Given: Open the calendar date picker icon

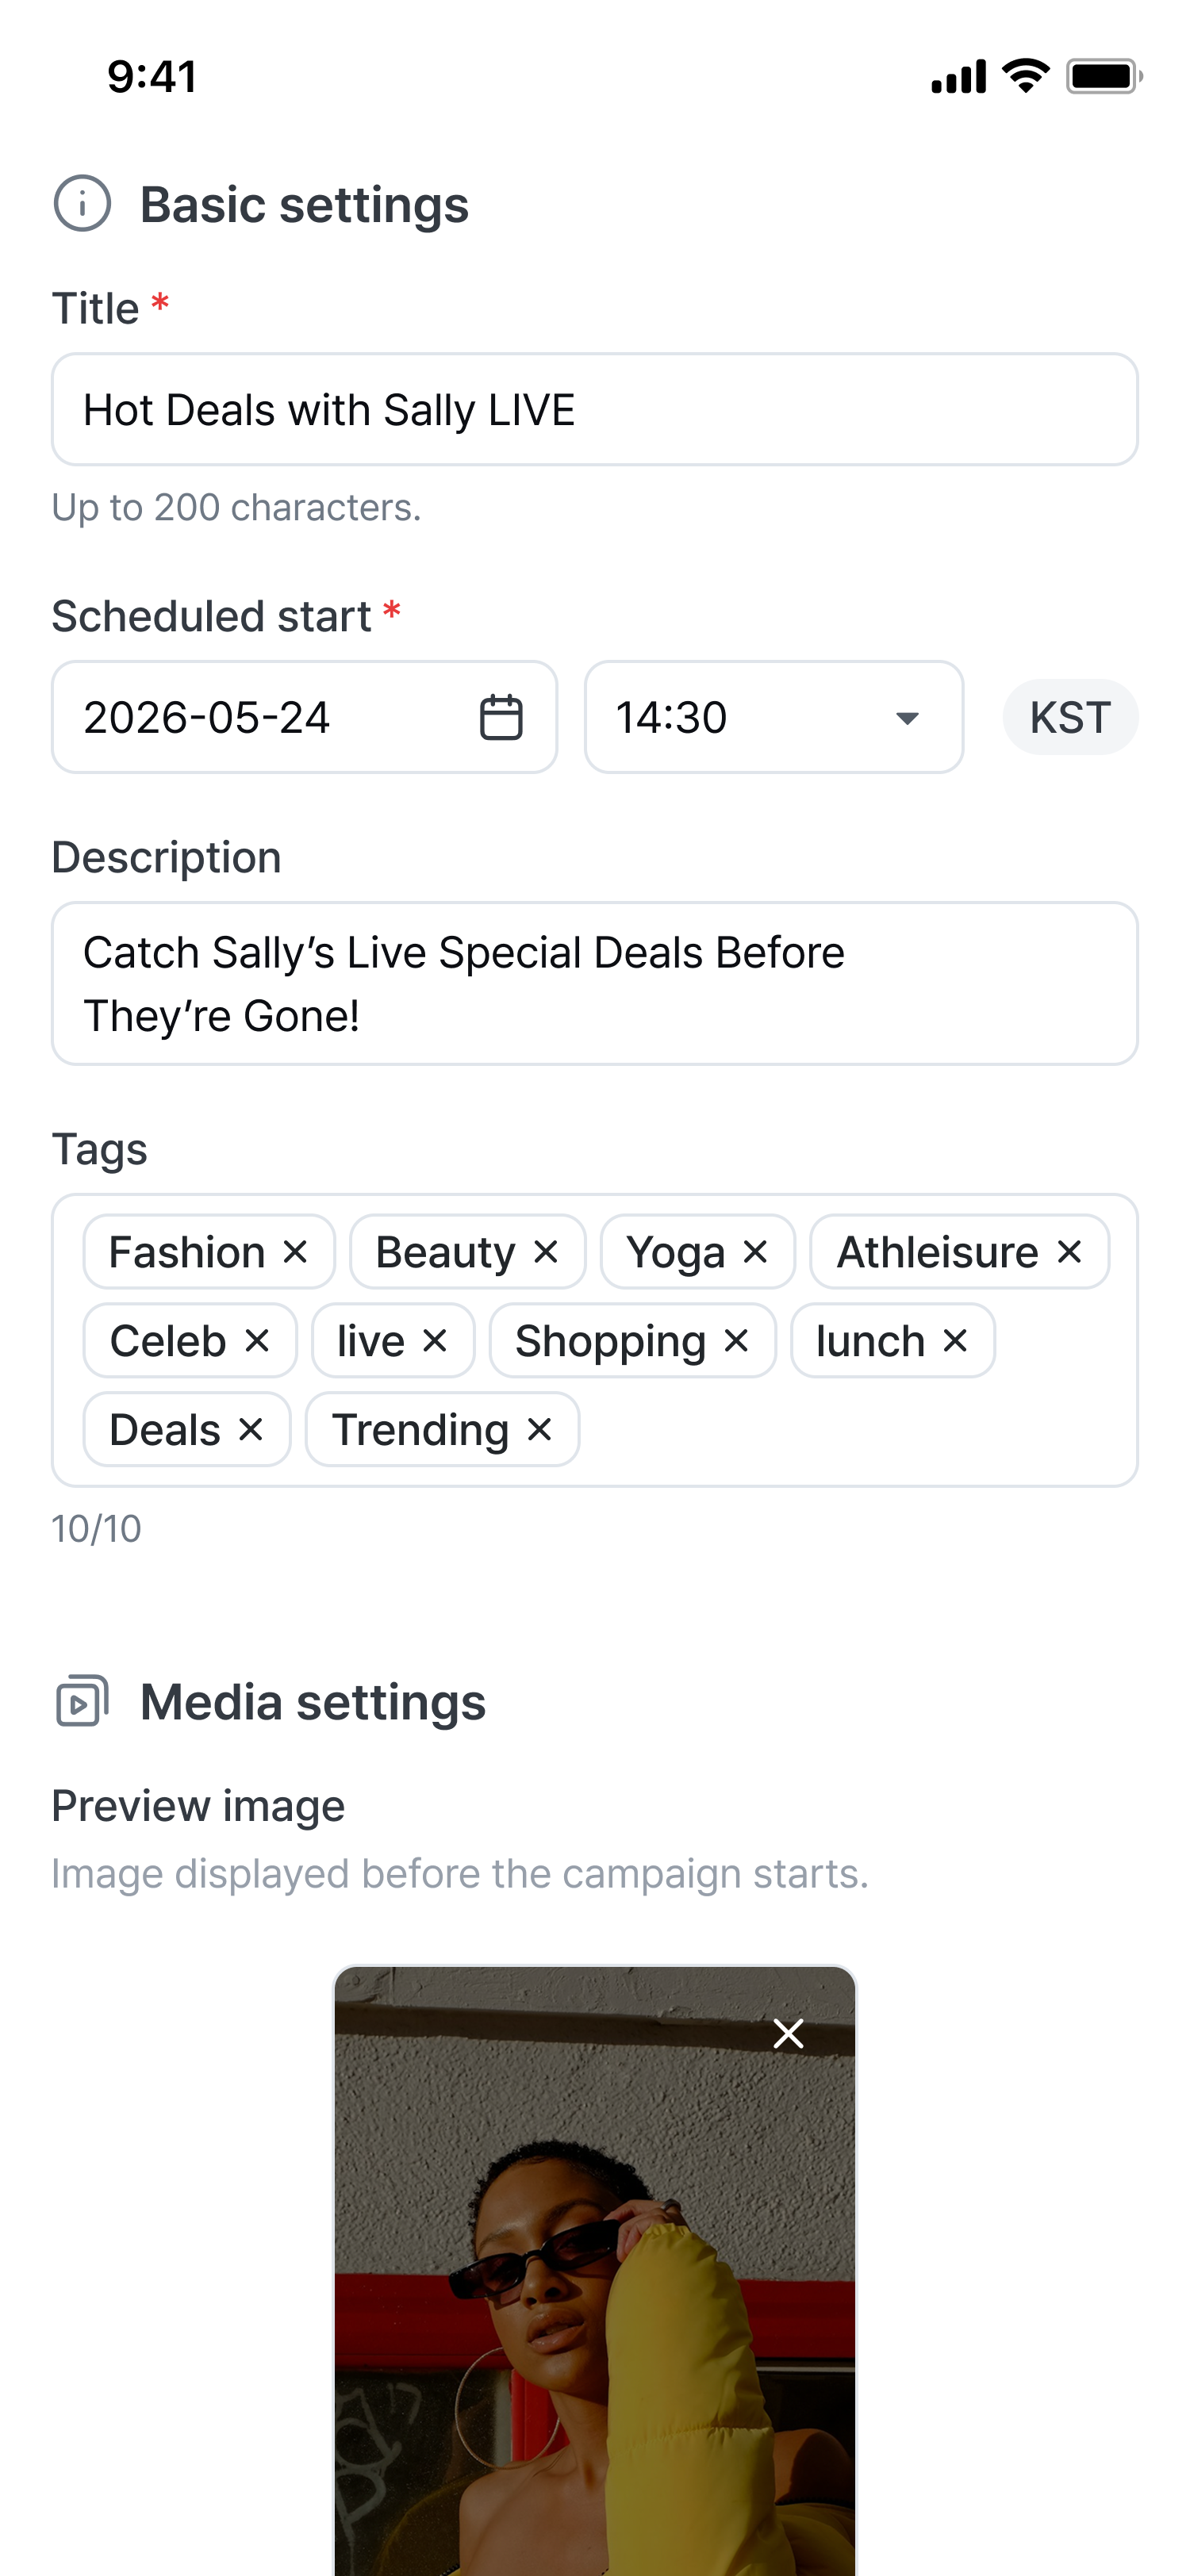Looking at the screenshot, I should point(501,717).
